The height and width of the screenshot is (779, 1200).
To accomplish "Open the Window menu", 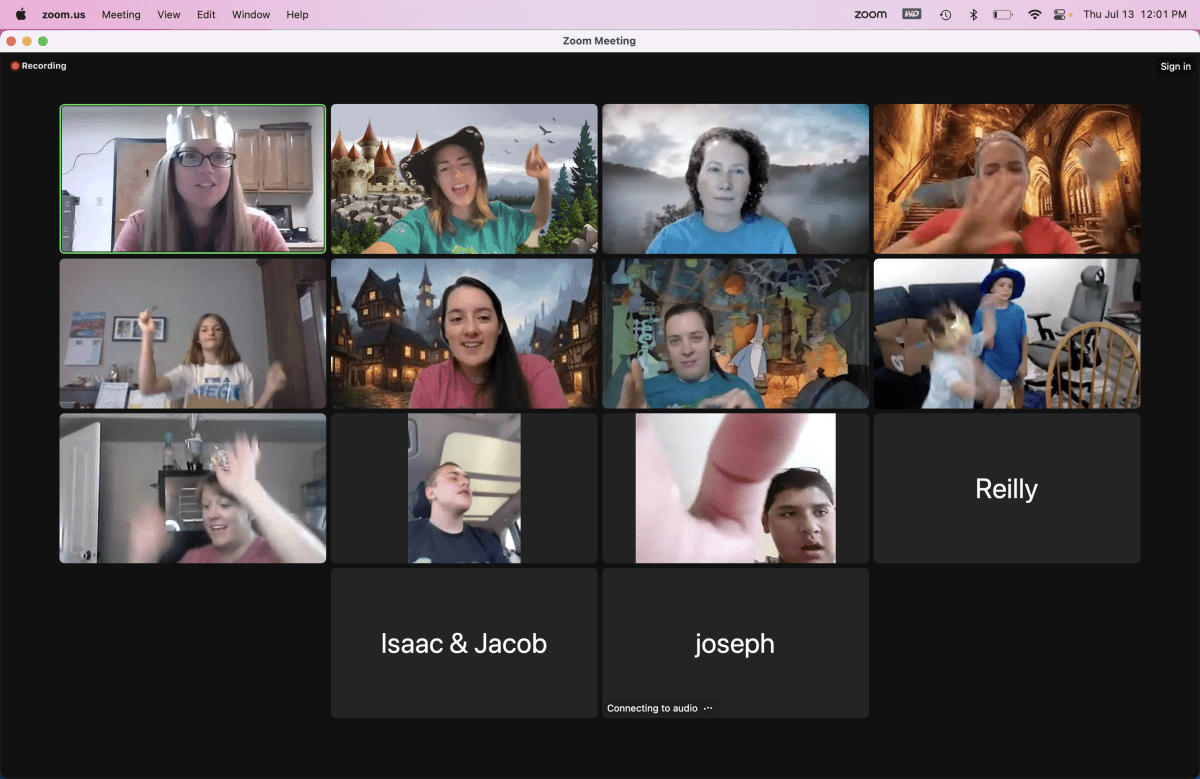I will pyautogui.click(x=251, y=15).
